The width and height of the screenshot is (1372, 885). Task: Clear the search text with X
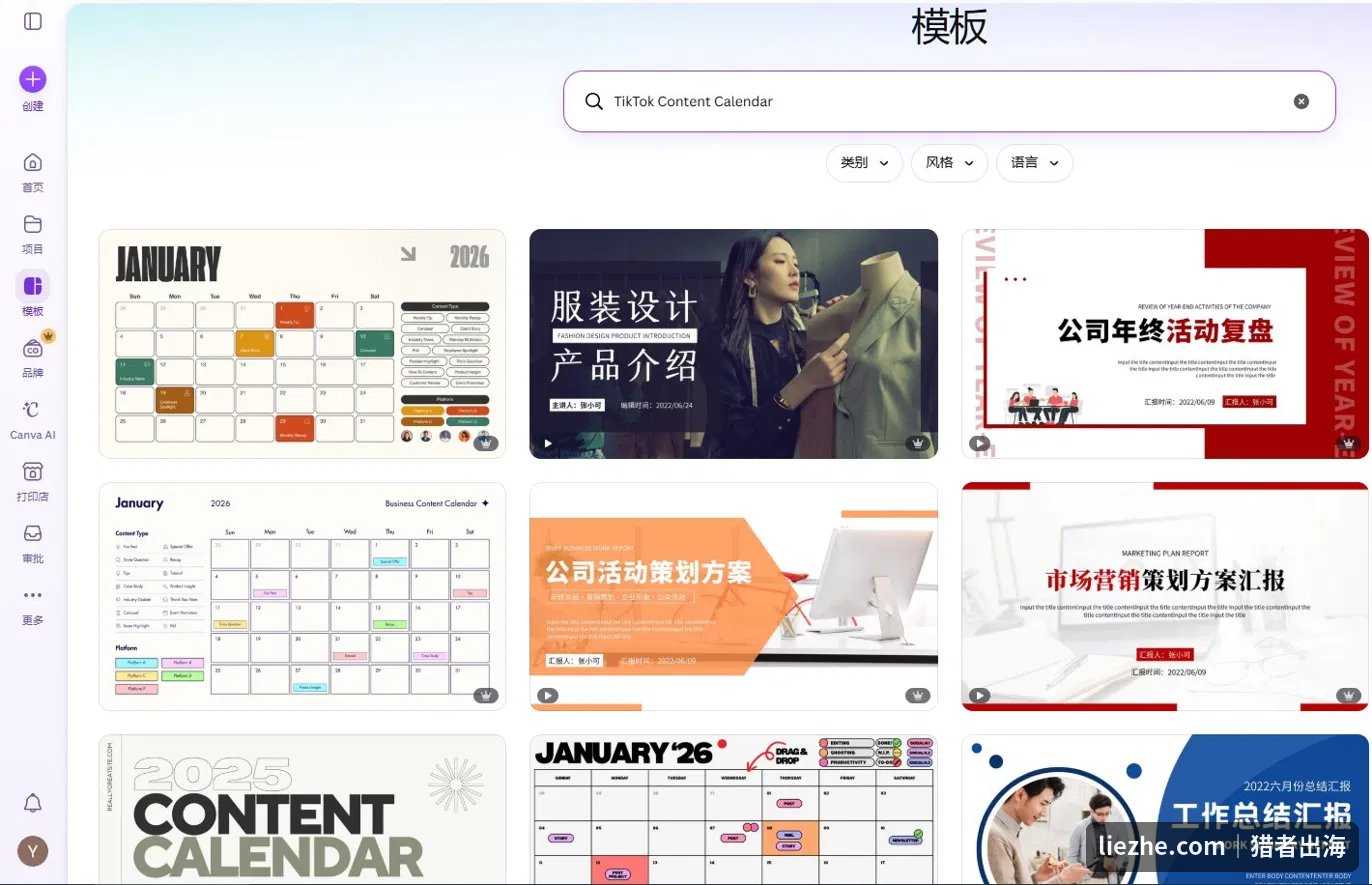click(x=1301, y=101)
